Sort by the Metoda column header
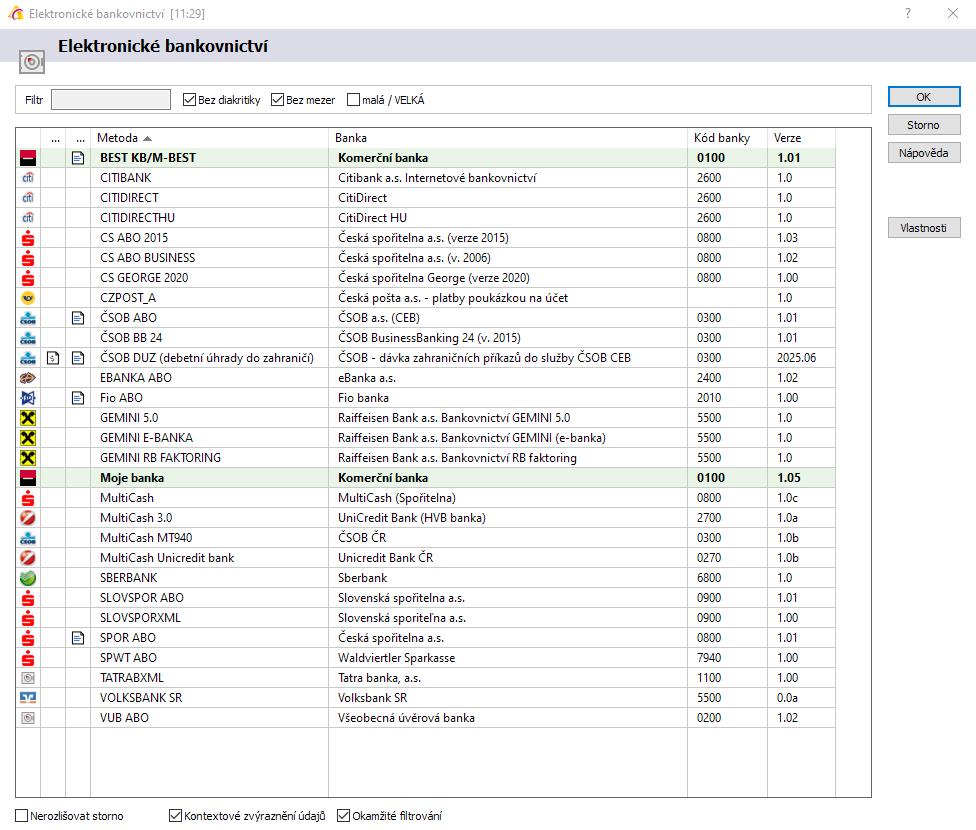This screenshot has width=976, height=830. (x=209, y=138)
